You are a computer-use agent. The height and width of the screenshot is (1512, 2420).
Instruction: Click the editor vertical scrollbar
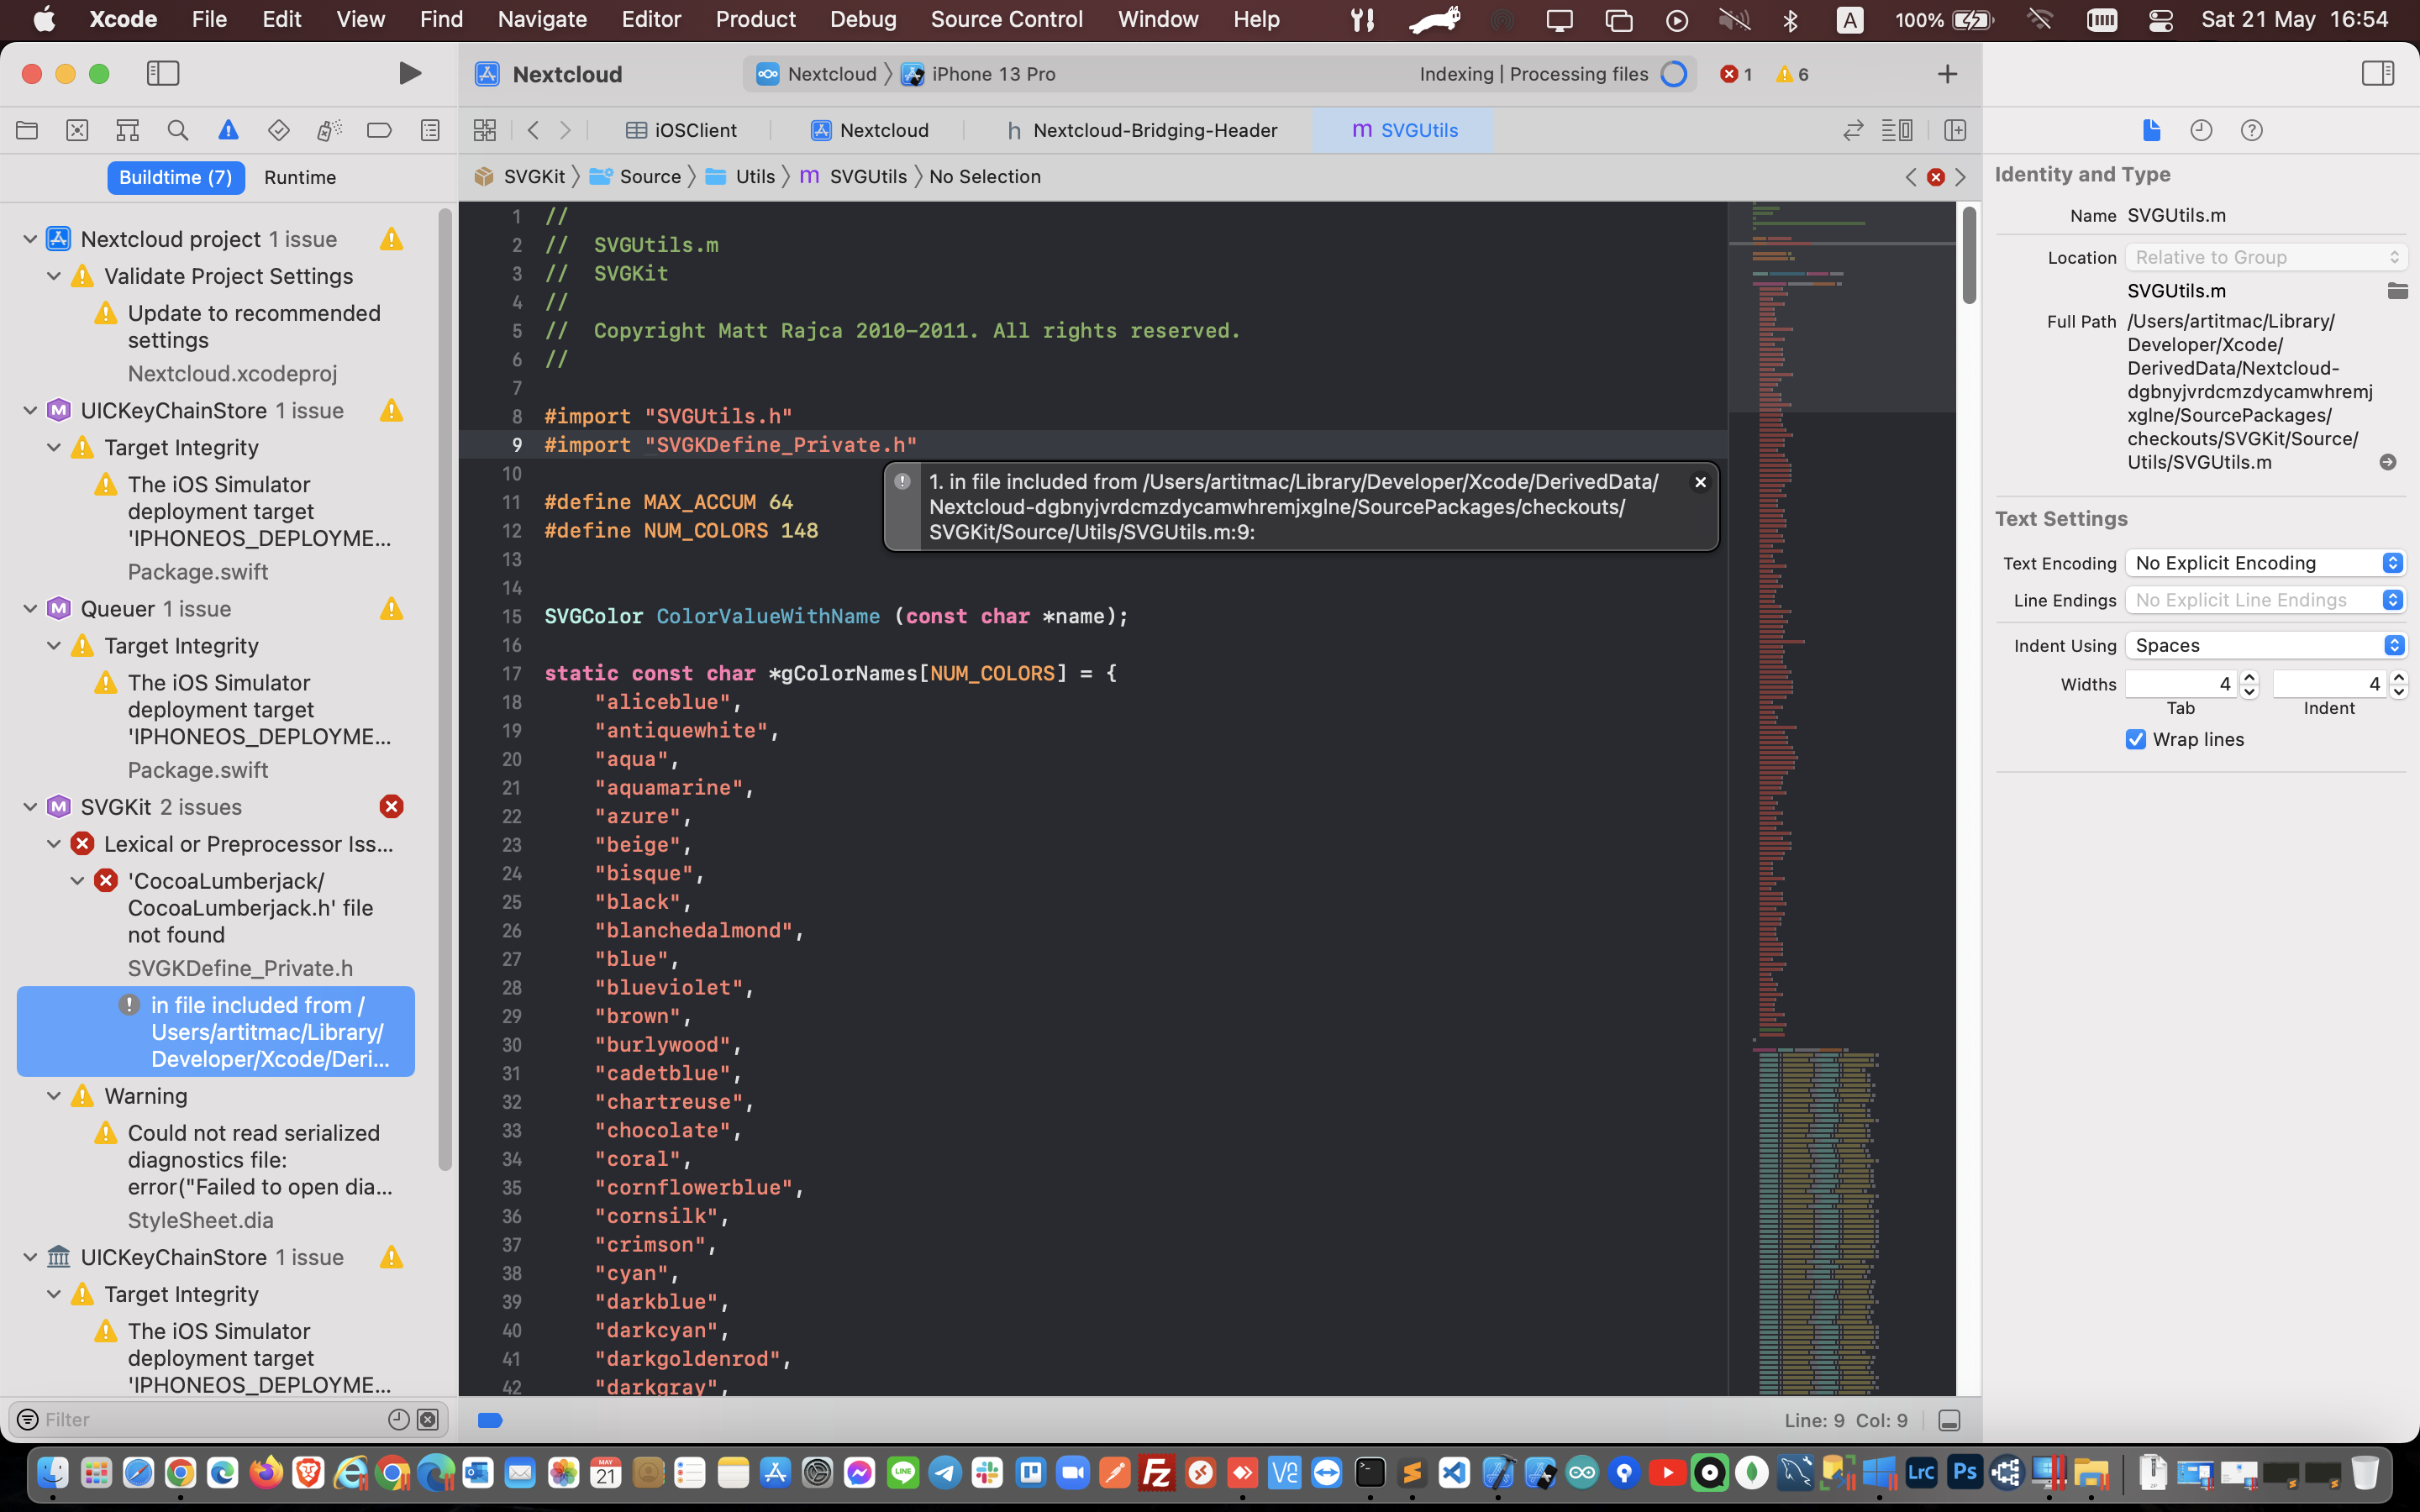tap(1968, 255)
